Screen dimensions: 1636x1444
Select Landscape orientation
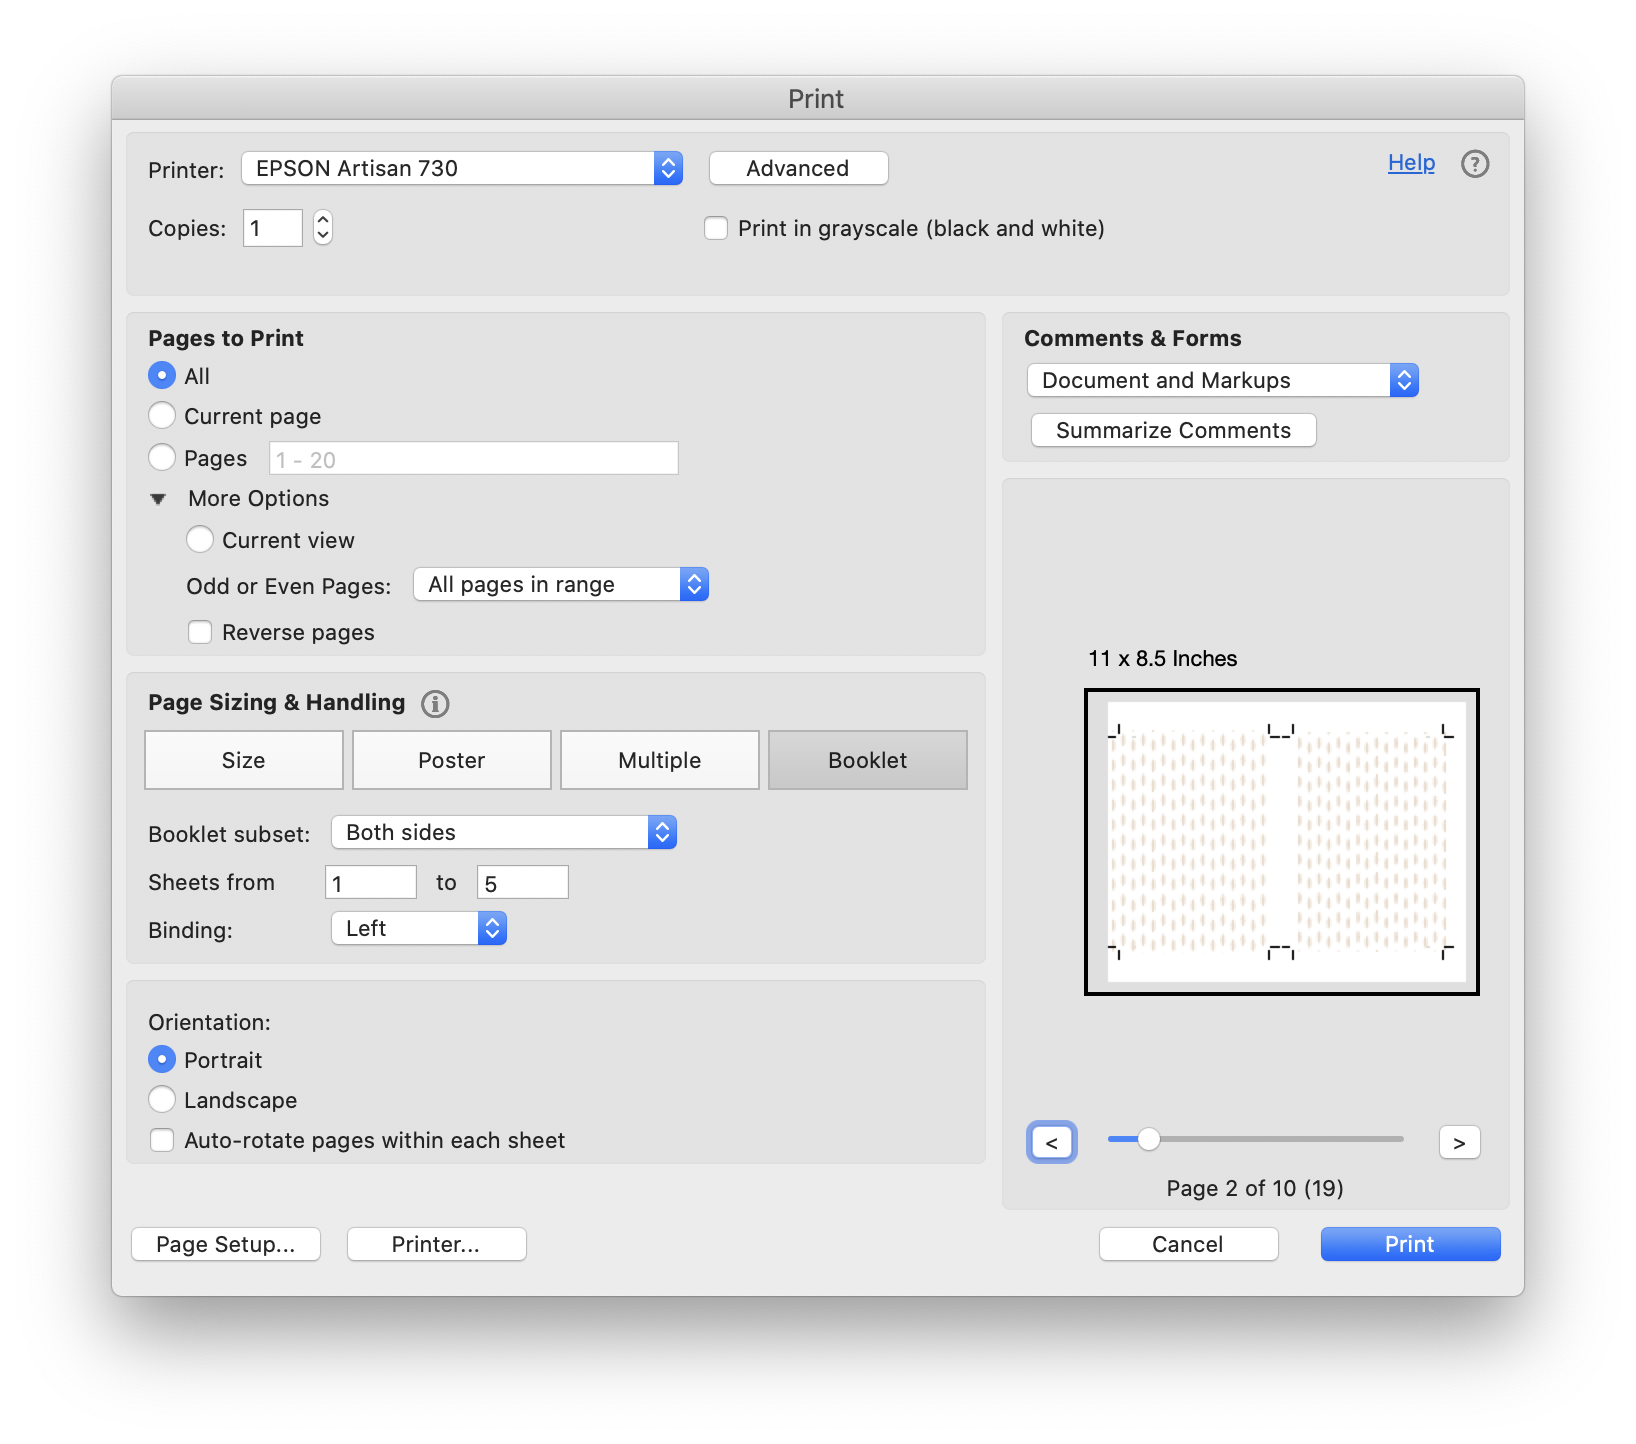click(162, 1099)
